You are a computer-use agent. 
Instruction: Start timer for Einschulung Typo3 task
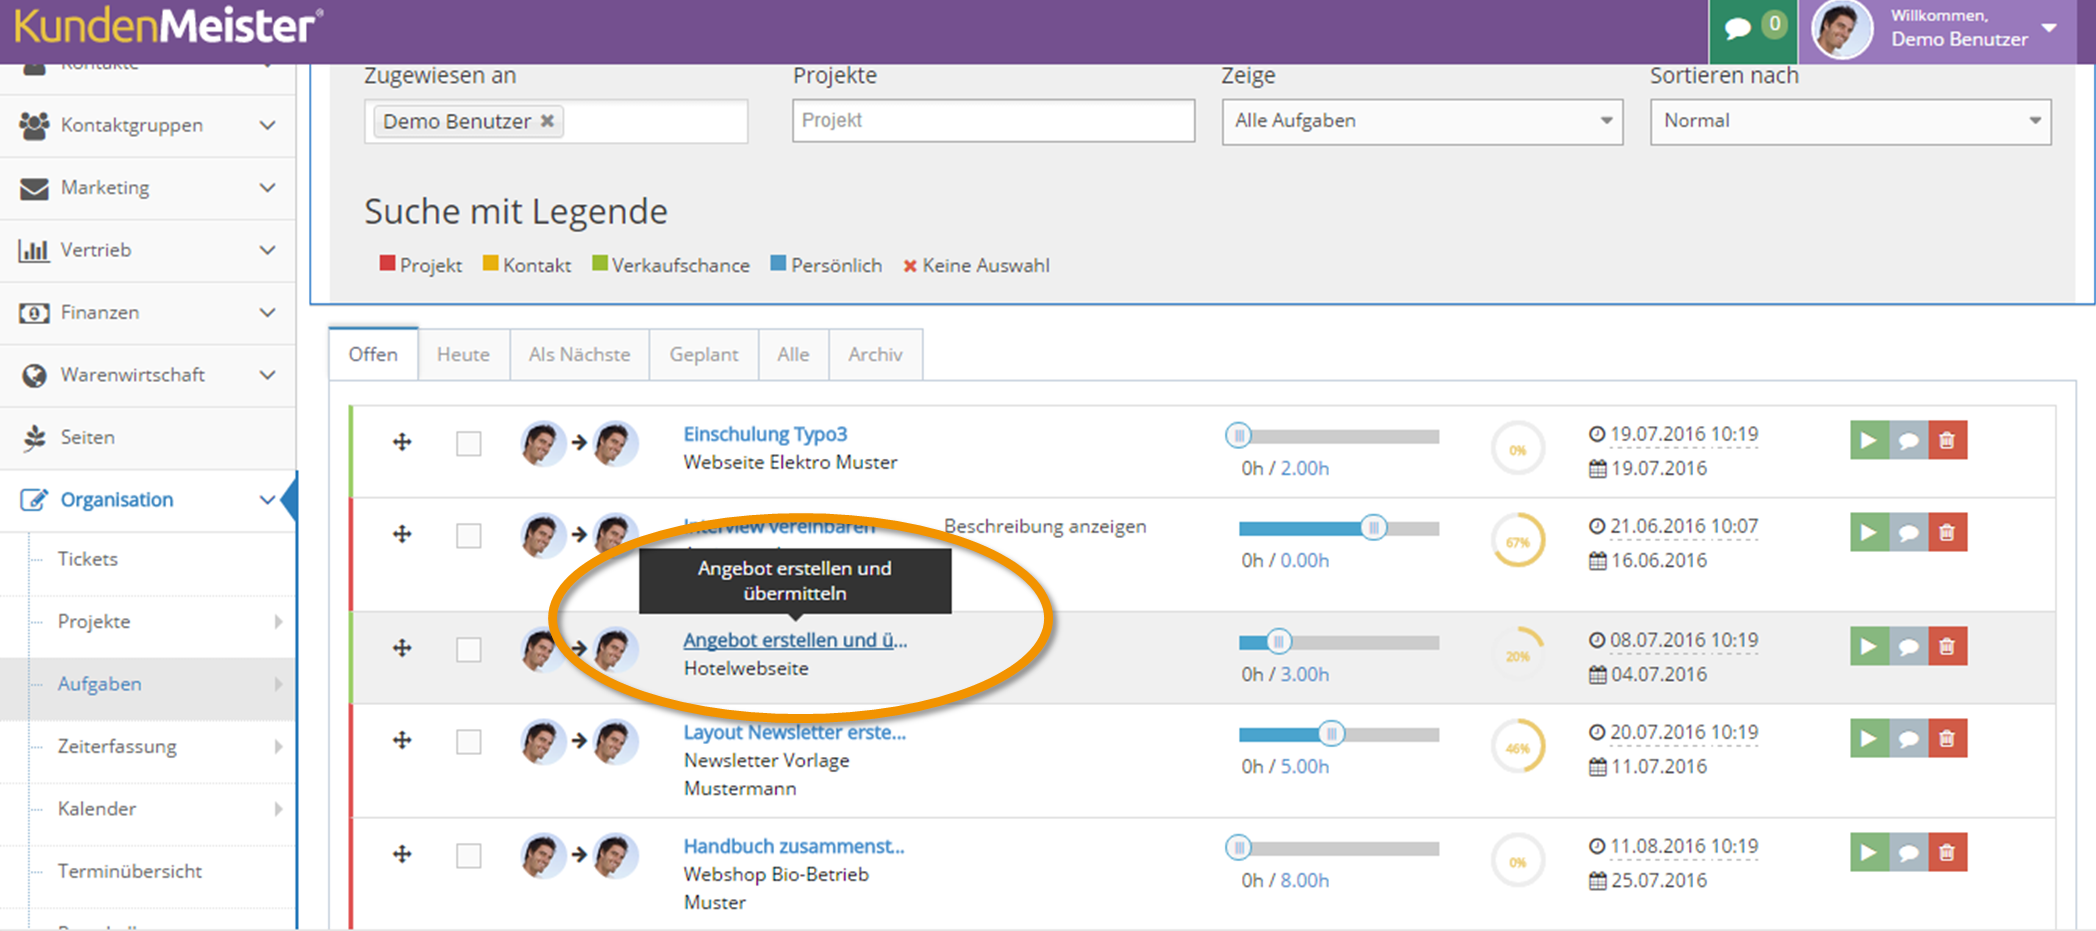[1869, 440]
